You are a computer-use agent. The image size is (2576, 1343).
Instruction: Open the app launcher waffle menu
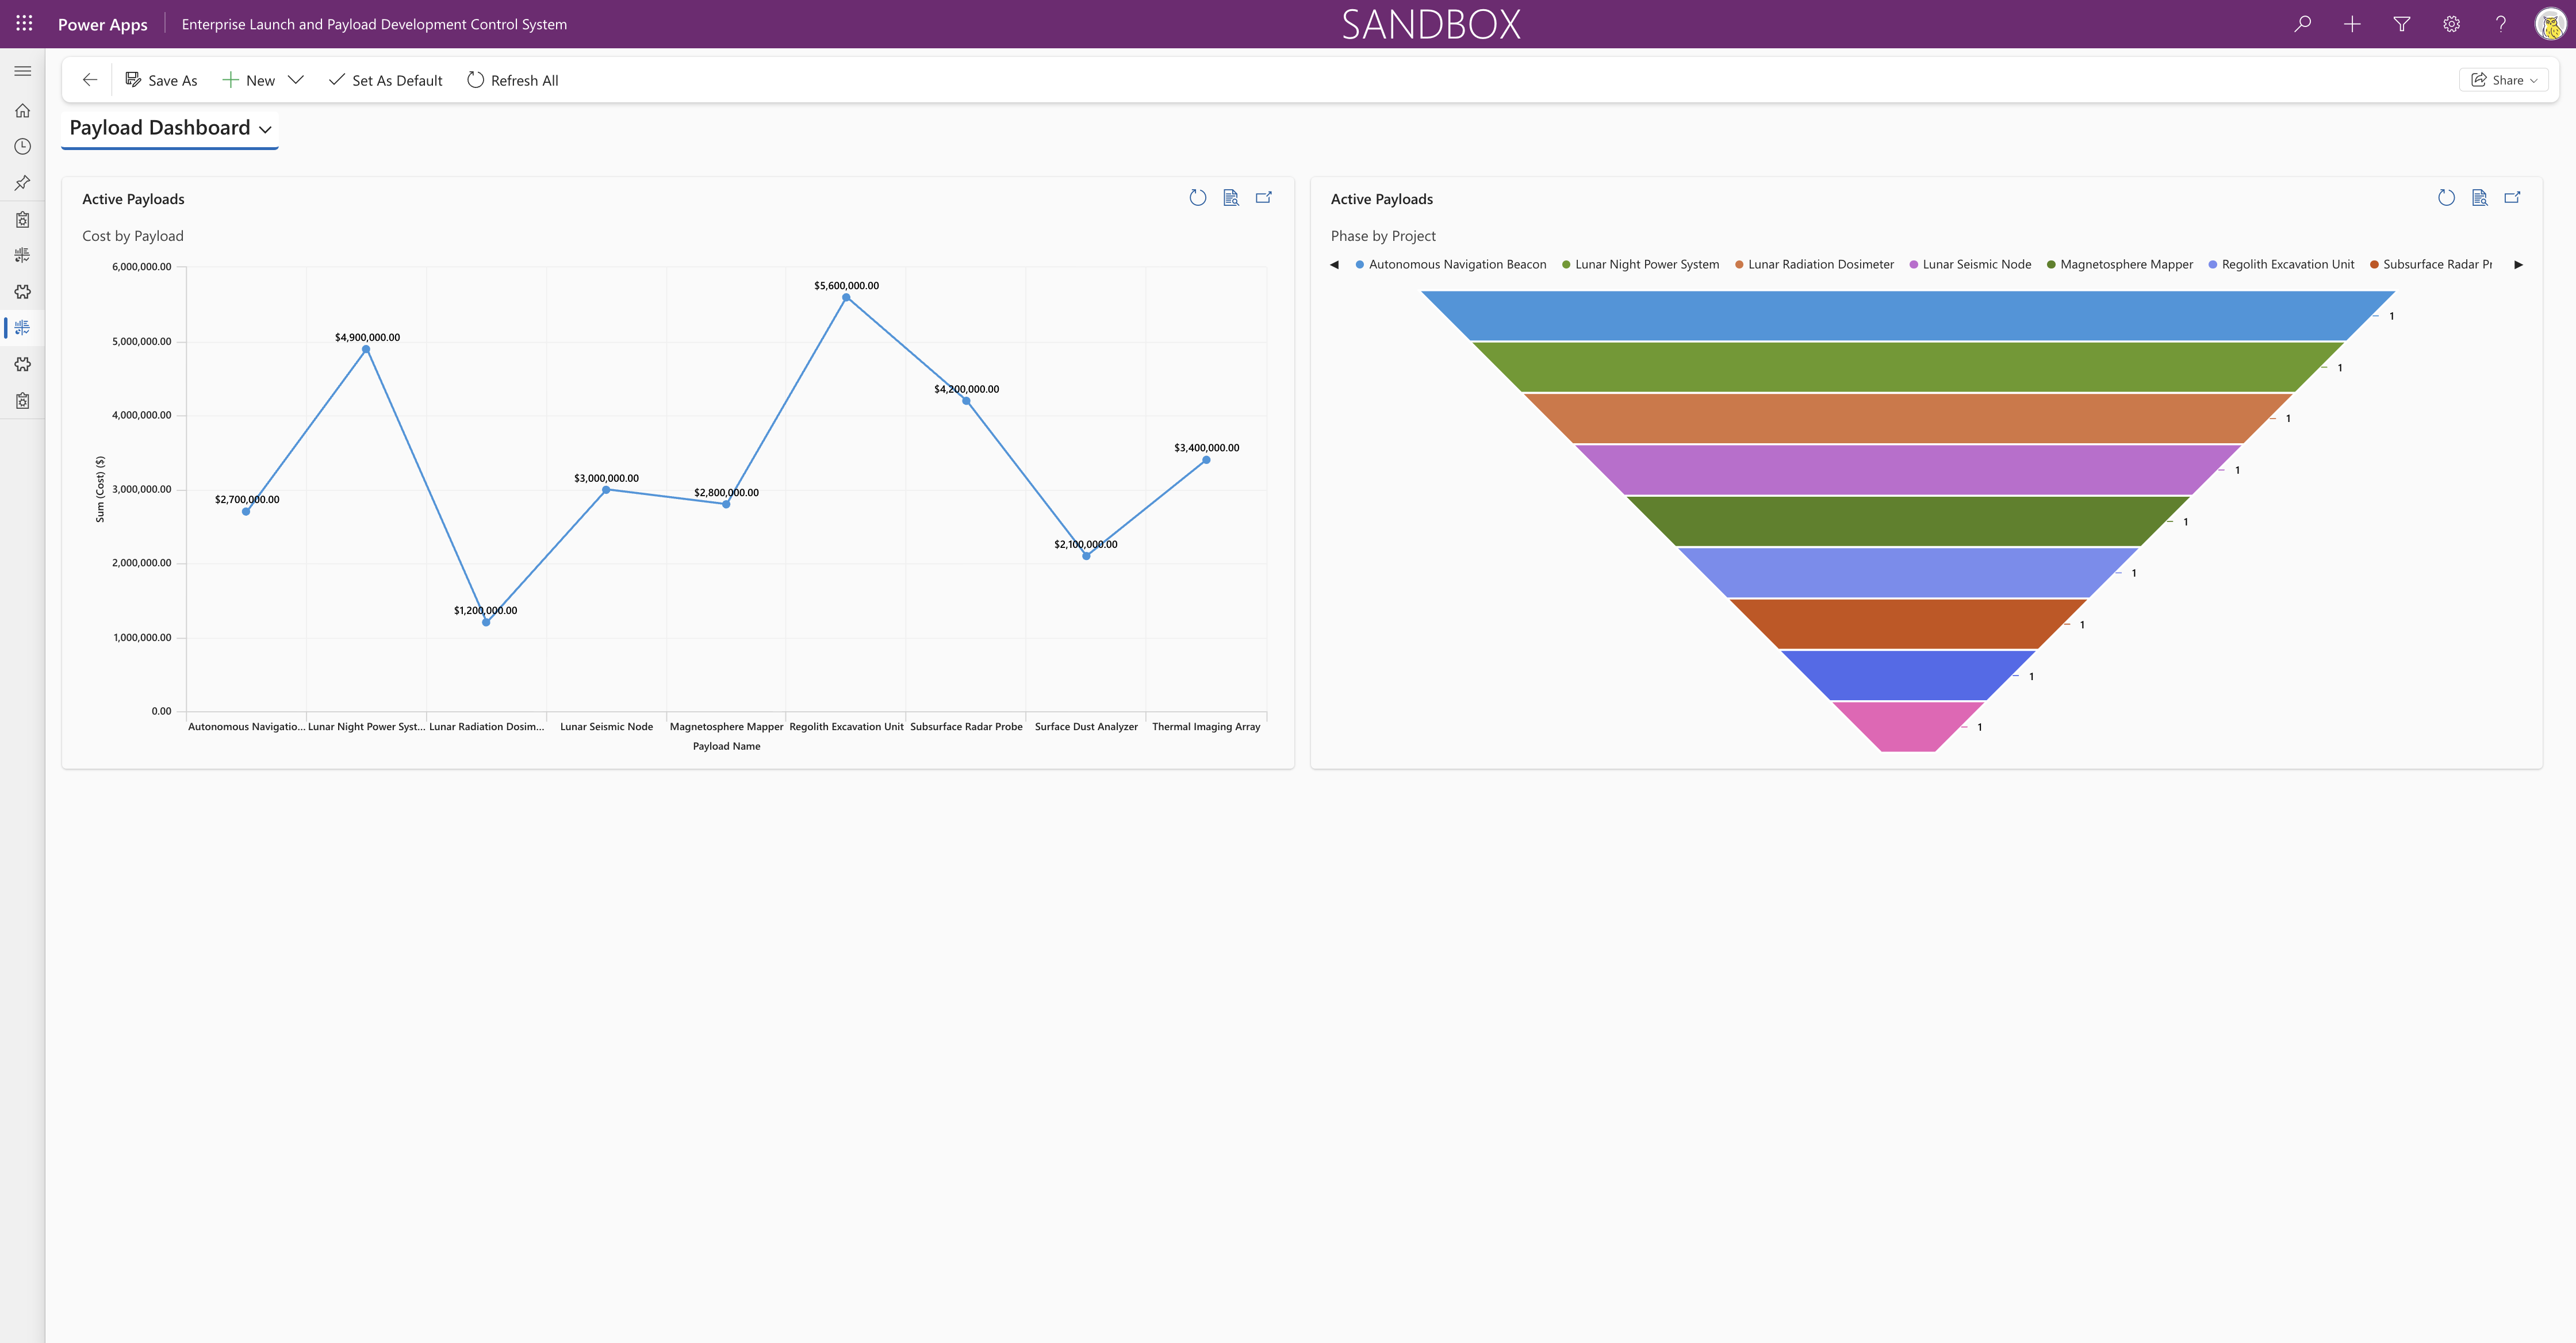23,23
